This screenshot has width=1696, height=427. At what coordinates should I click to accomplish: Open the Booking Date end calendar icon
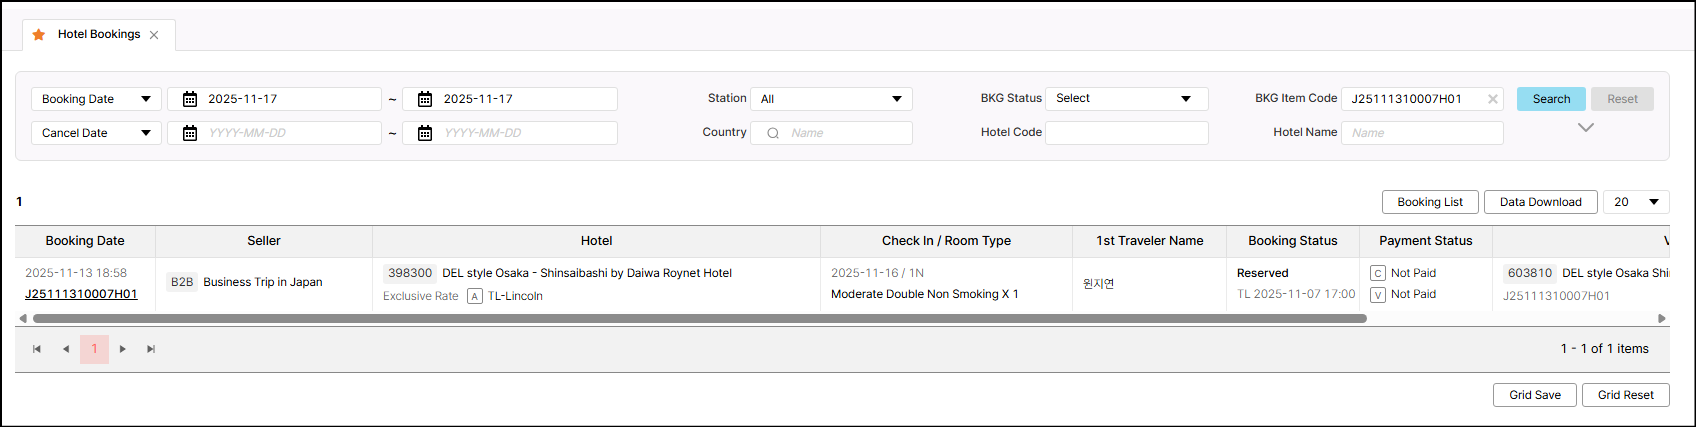click(425, 99)
